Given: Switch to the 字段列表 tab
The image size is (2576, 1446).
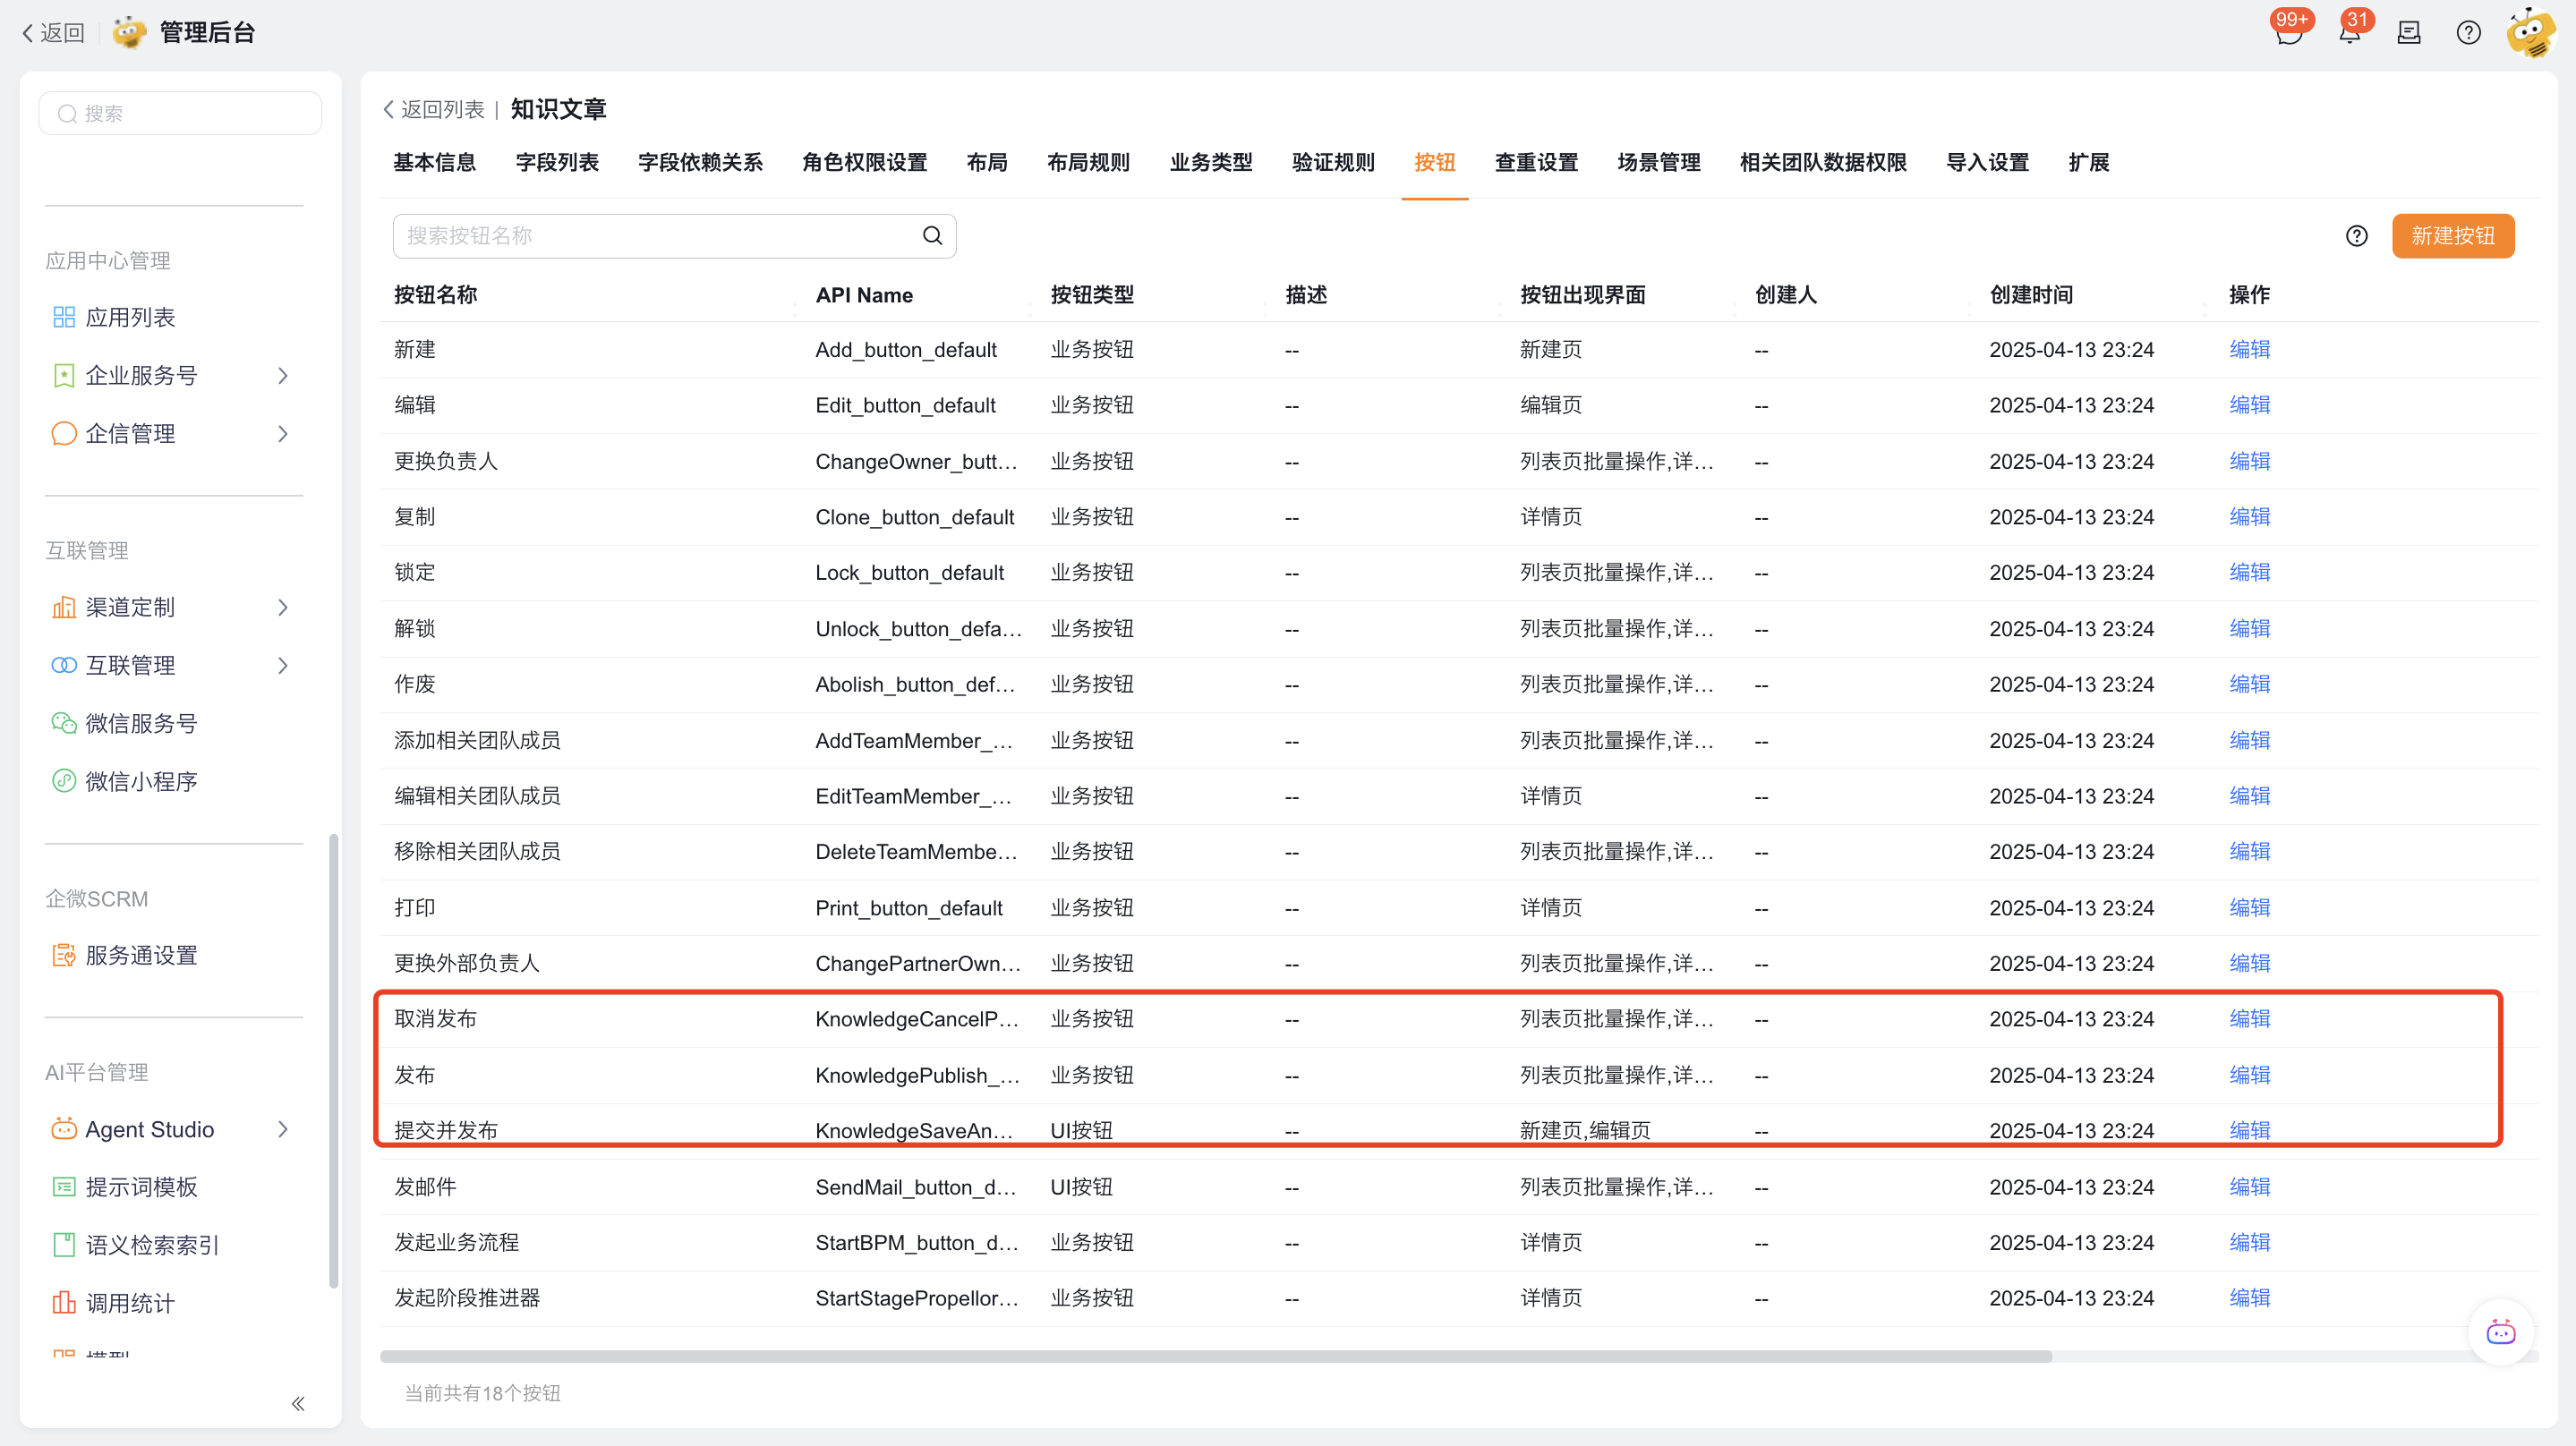Looking at the screenshot, I should [557, 163].
